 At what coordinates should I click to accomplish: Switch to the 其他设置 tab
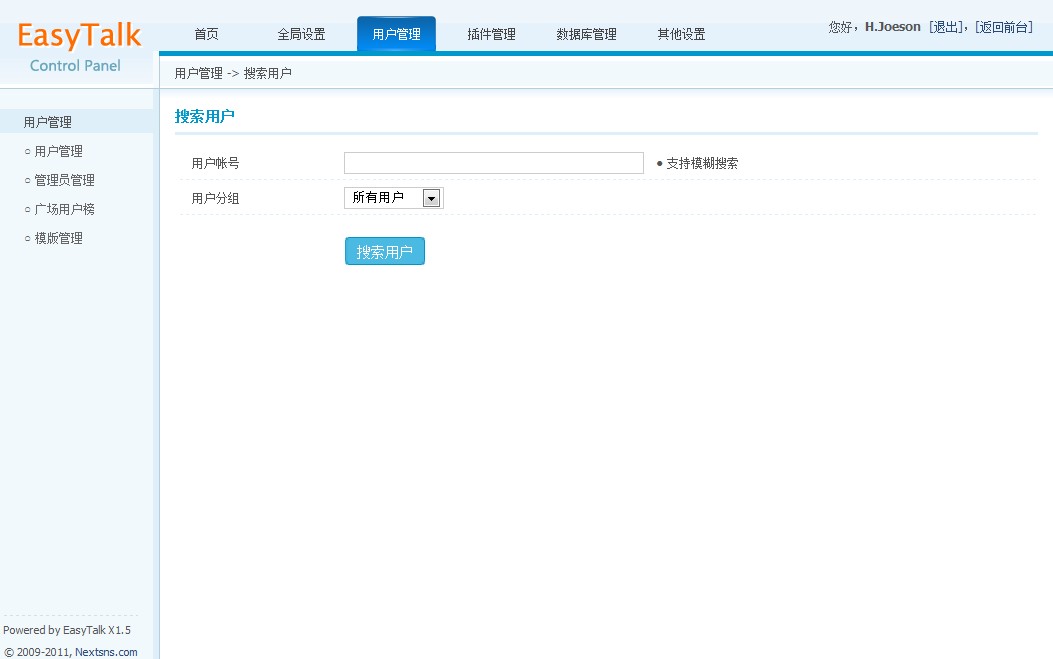pyautogui.click(x=681, y=35)
